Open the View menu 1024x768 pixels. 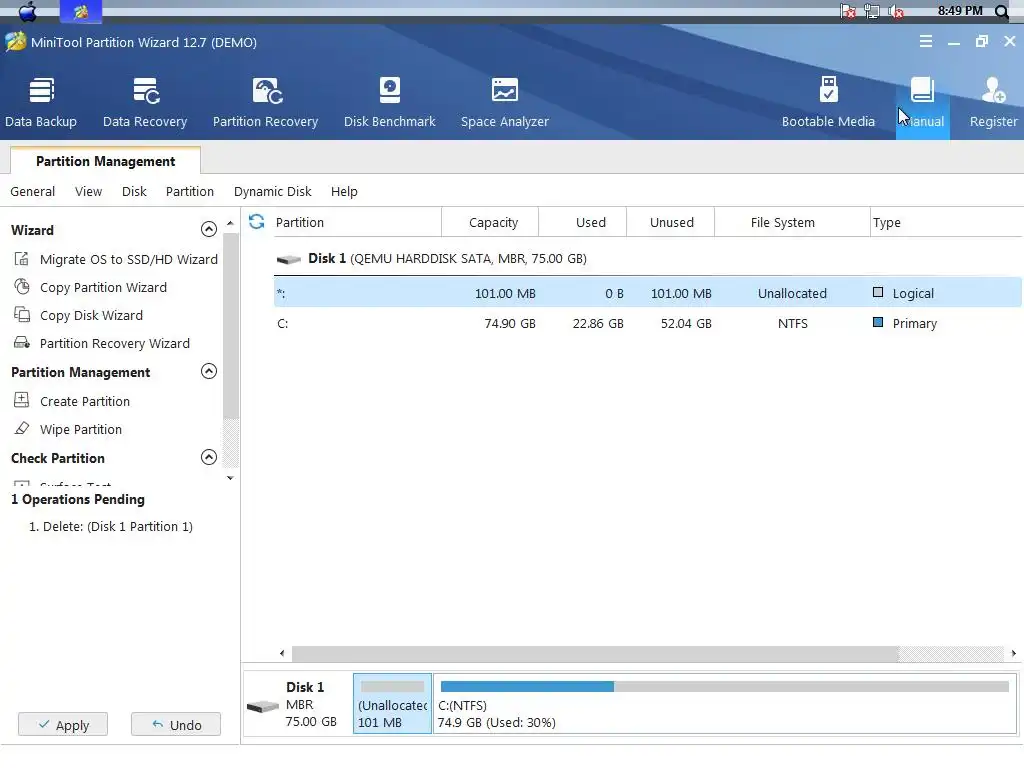click(88, 191)
